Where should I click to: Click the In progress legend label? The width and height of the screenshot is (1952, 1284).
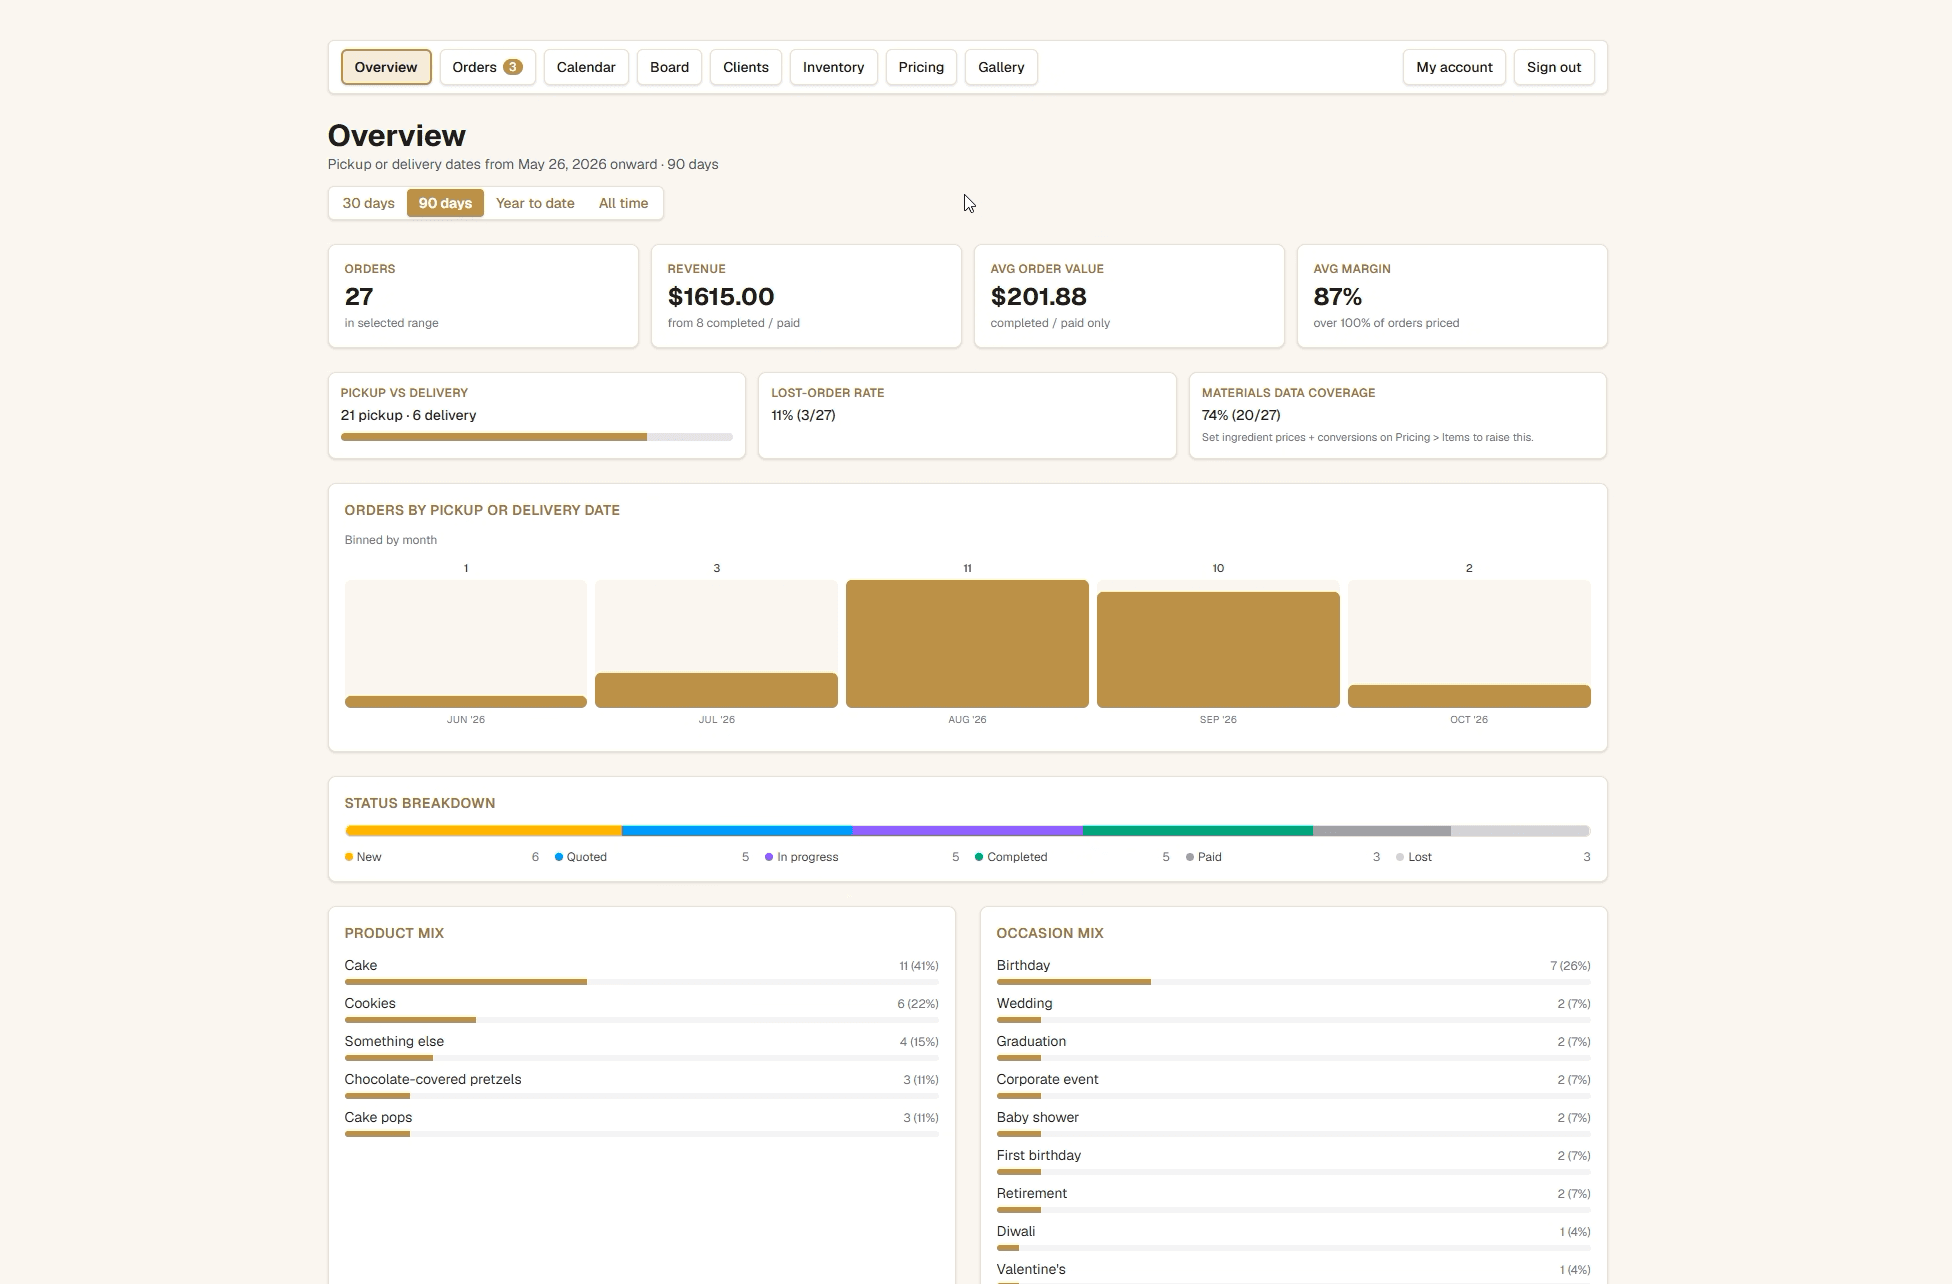pos(808,857)
